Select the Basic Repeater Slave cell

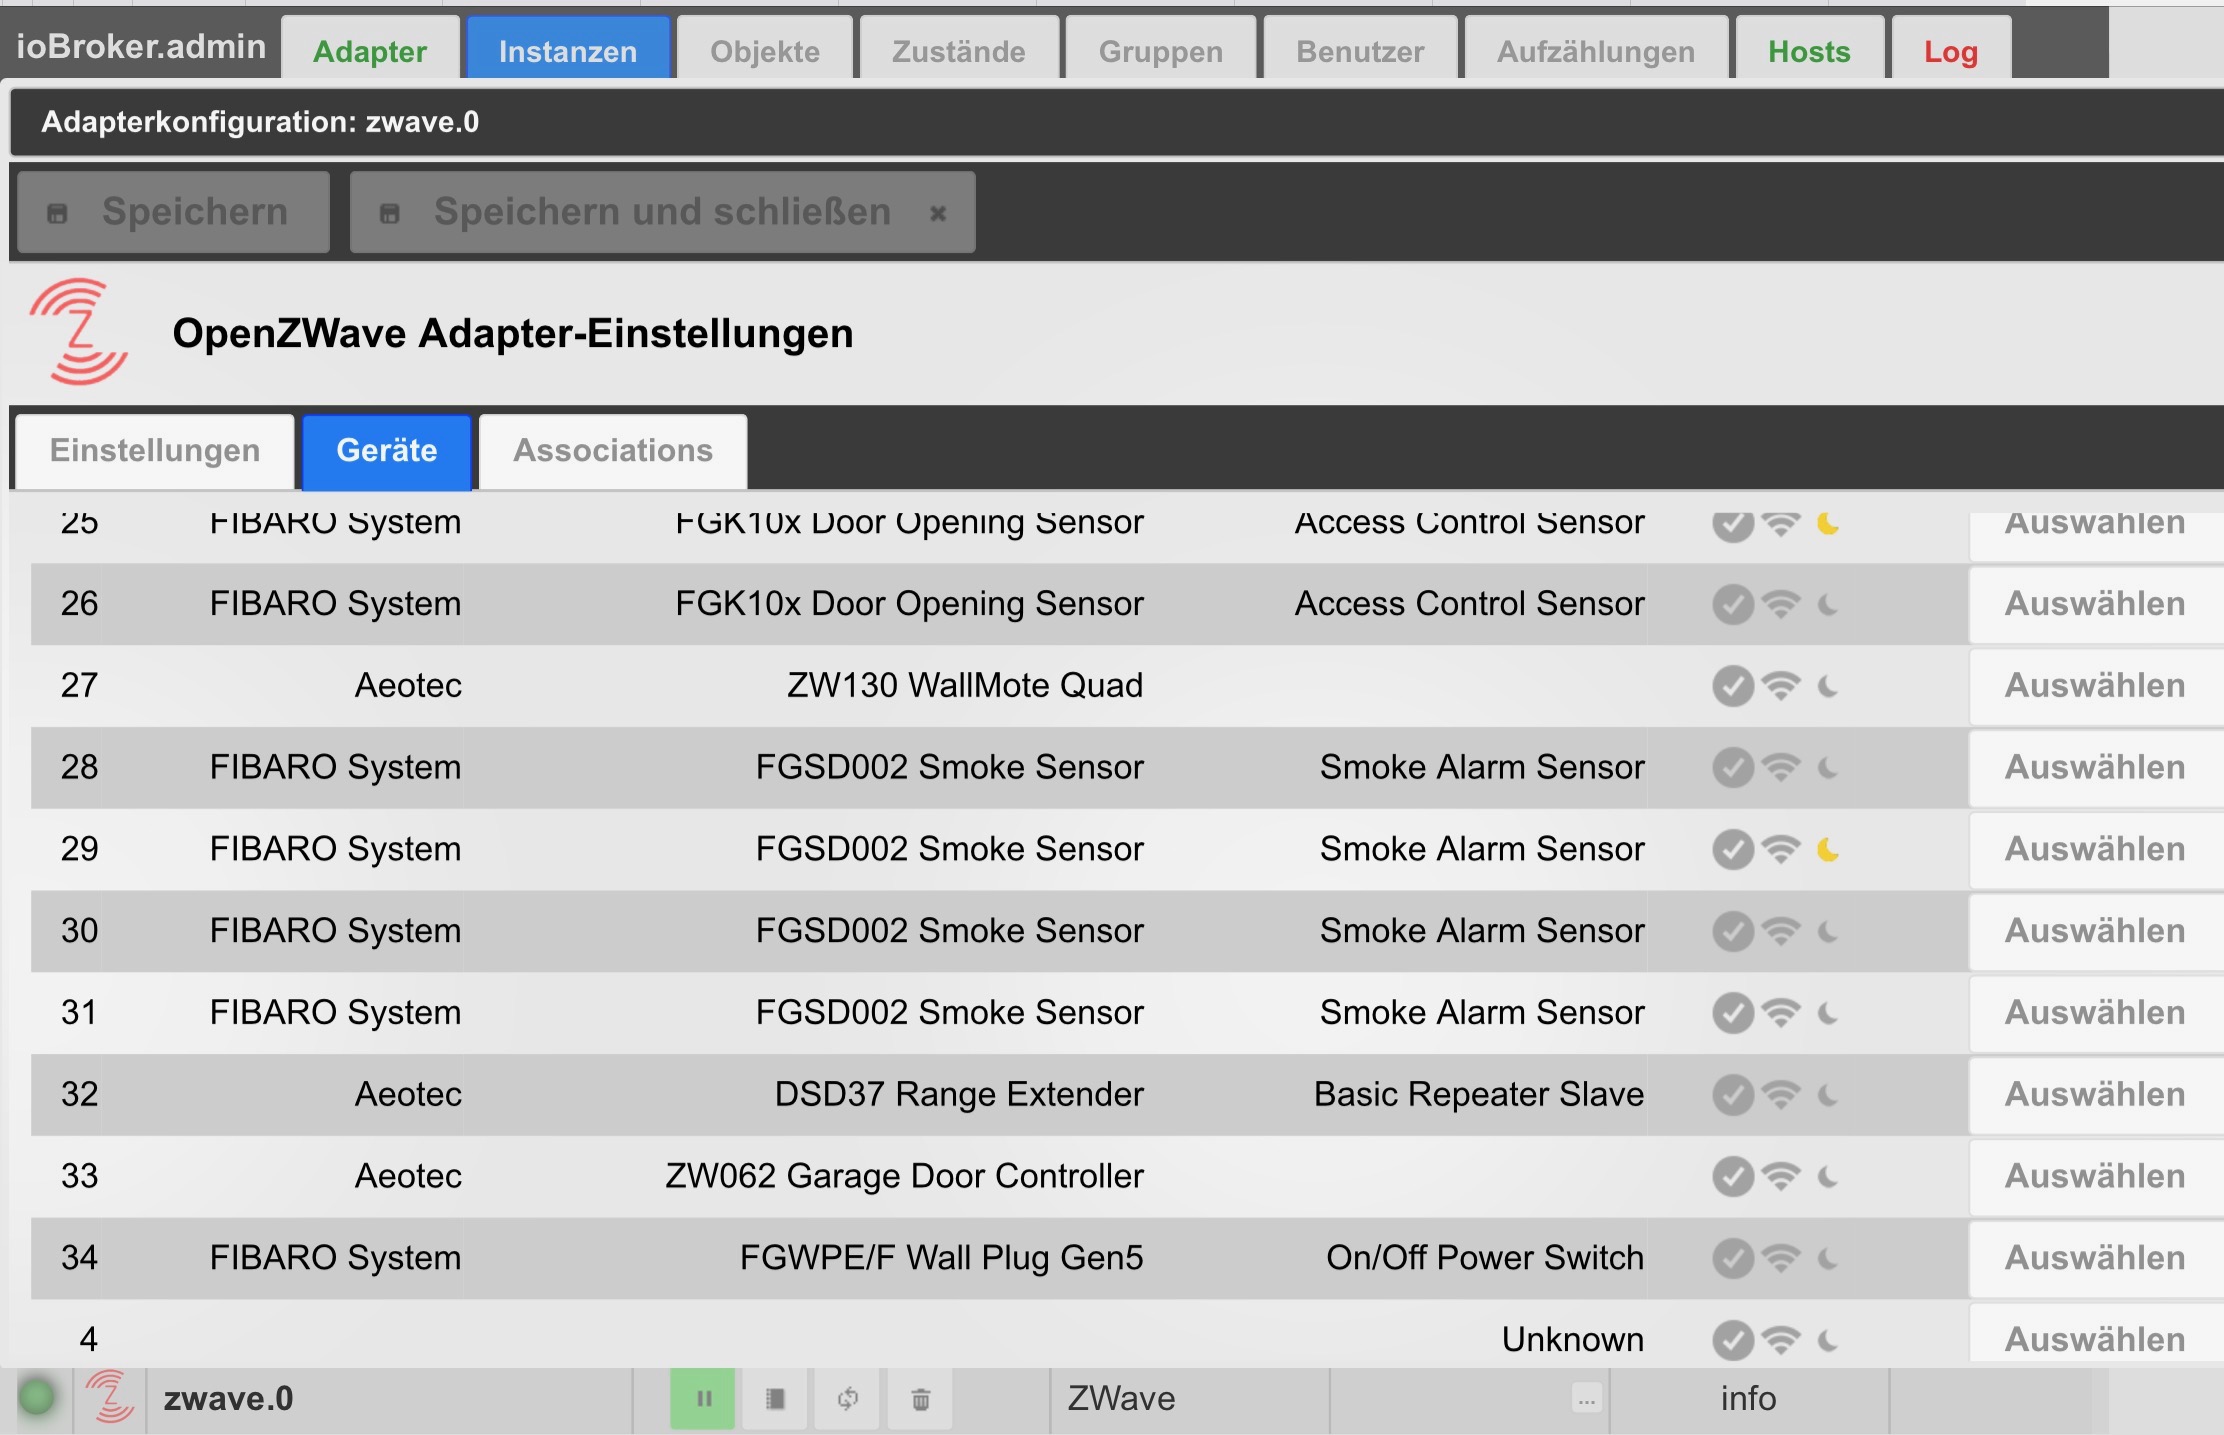pos(1479,1095)
